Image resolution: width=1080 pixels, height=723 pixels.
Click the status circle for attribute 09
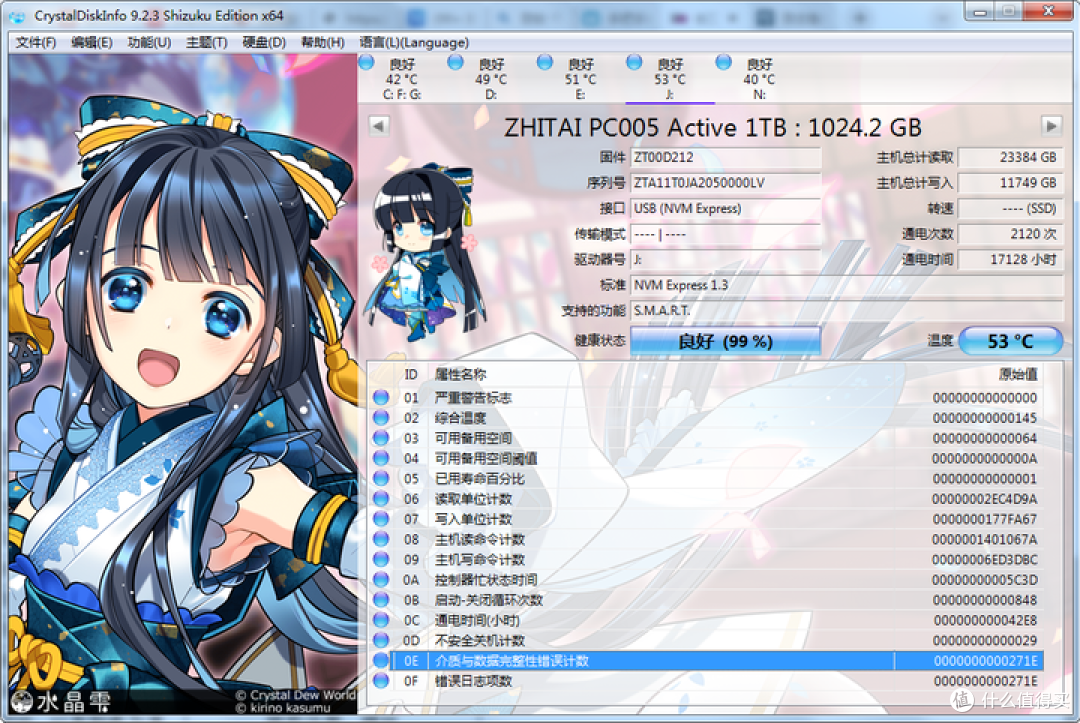coord(381,559)
